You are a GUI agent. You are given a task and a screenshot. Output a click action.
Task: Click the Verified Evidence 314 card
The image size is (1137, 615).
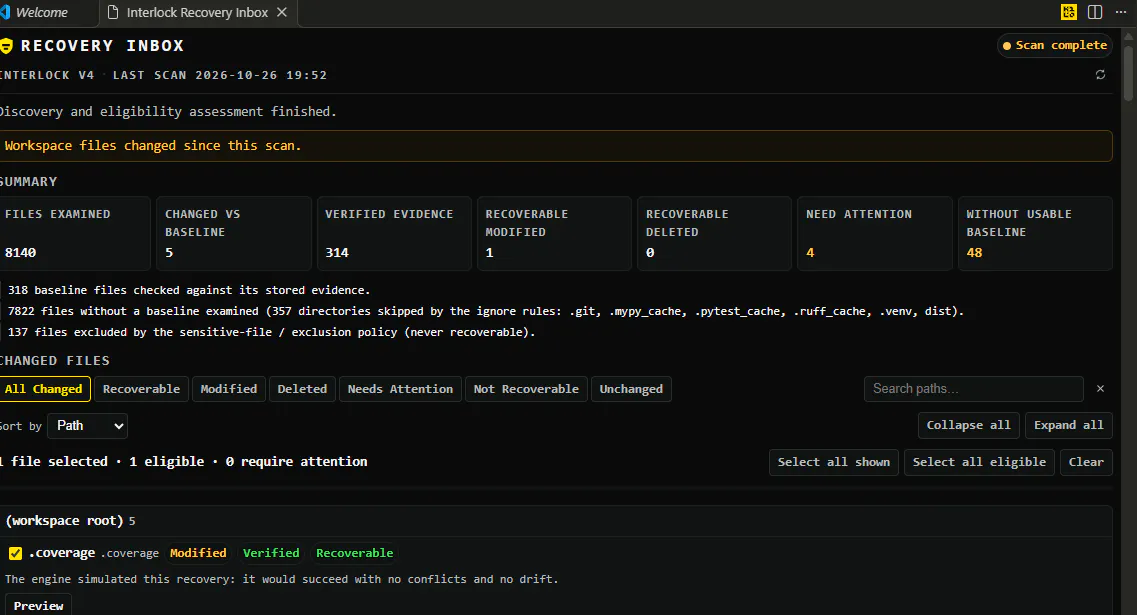click(394, 234)
